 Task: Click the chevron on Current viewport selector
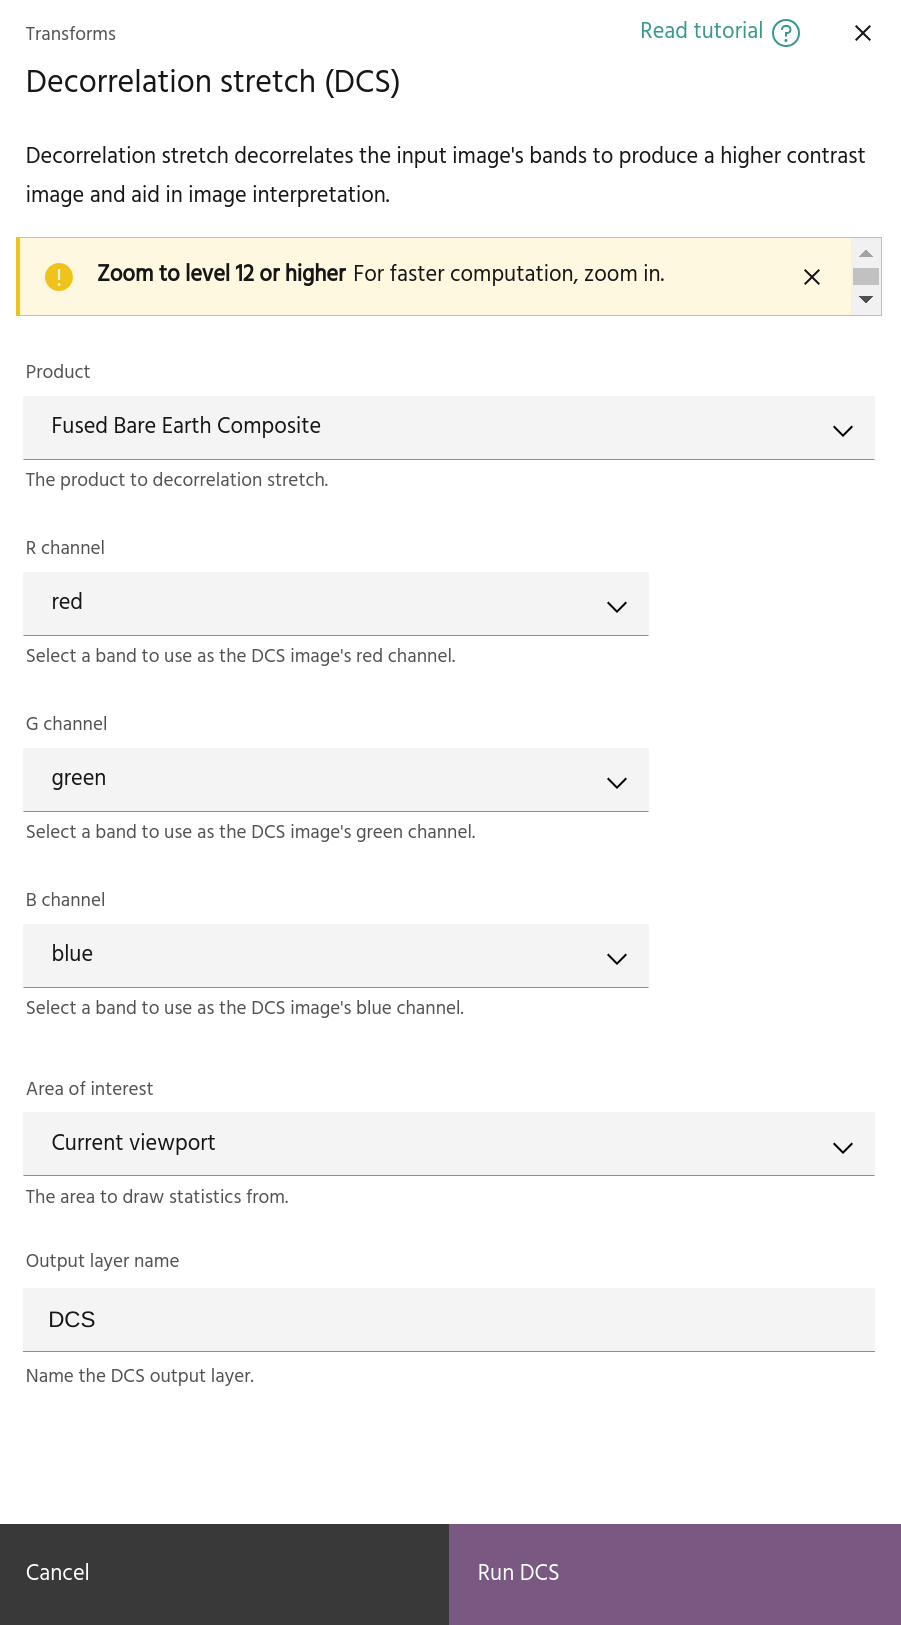coord(843,1147)
